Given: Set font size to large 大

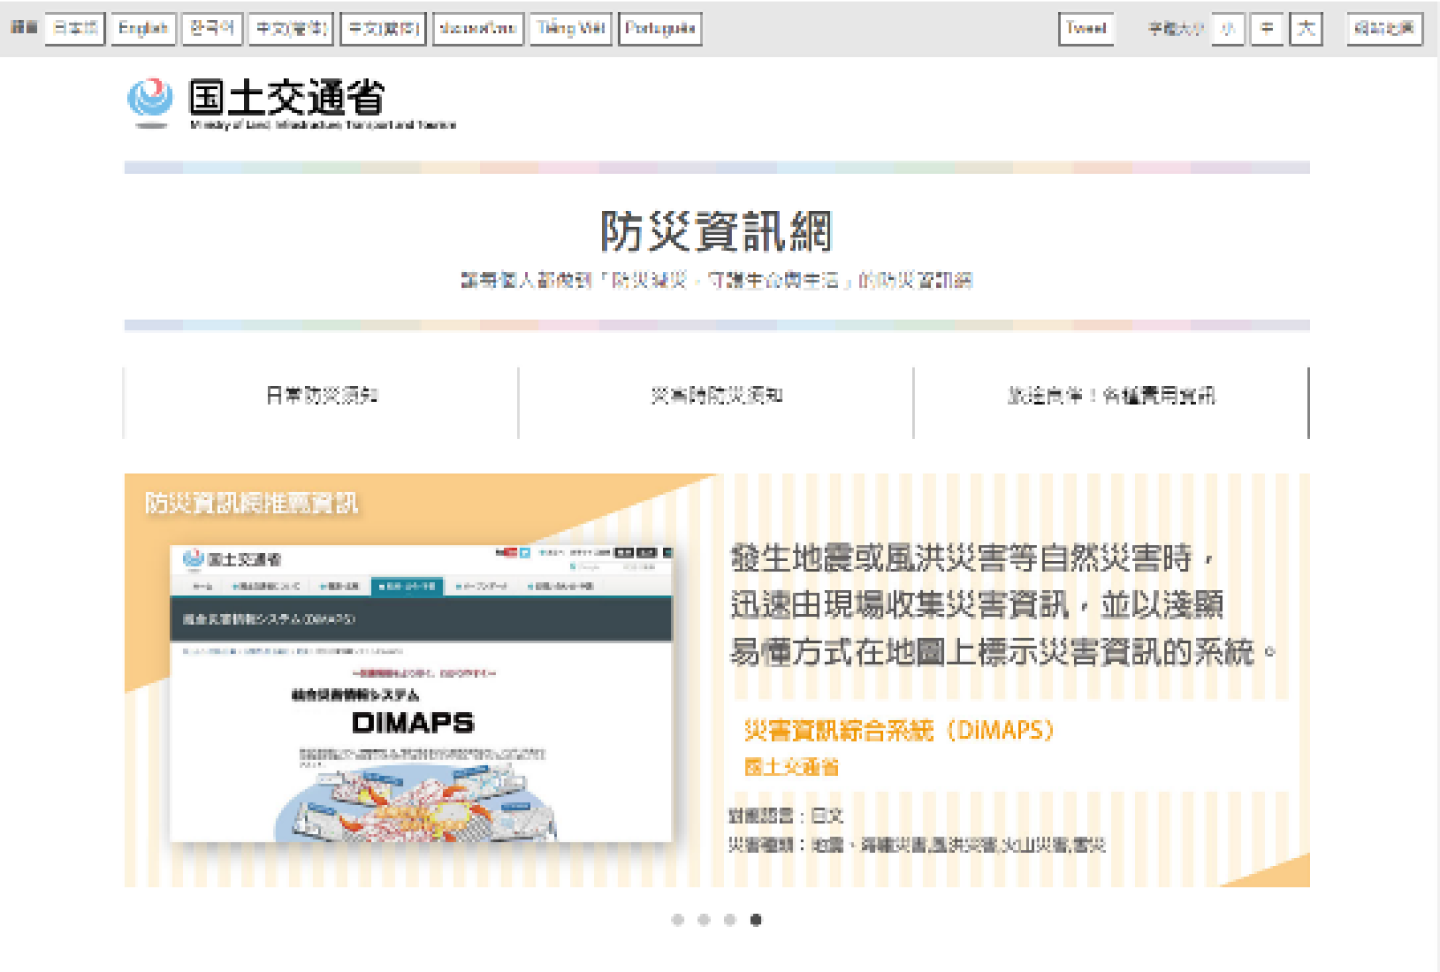Looking at the screenshot, I should tap(1306, 29).
